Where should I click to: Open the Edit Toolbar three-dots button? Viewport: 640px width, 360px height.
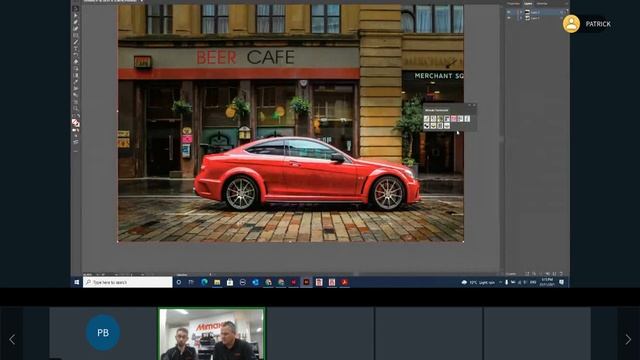coord(76,151)
